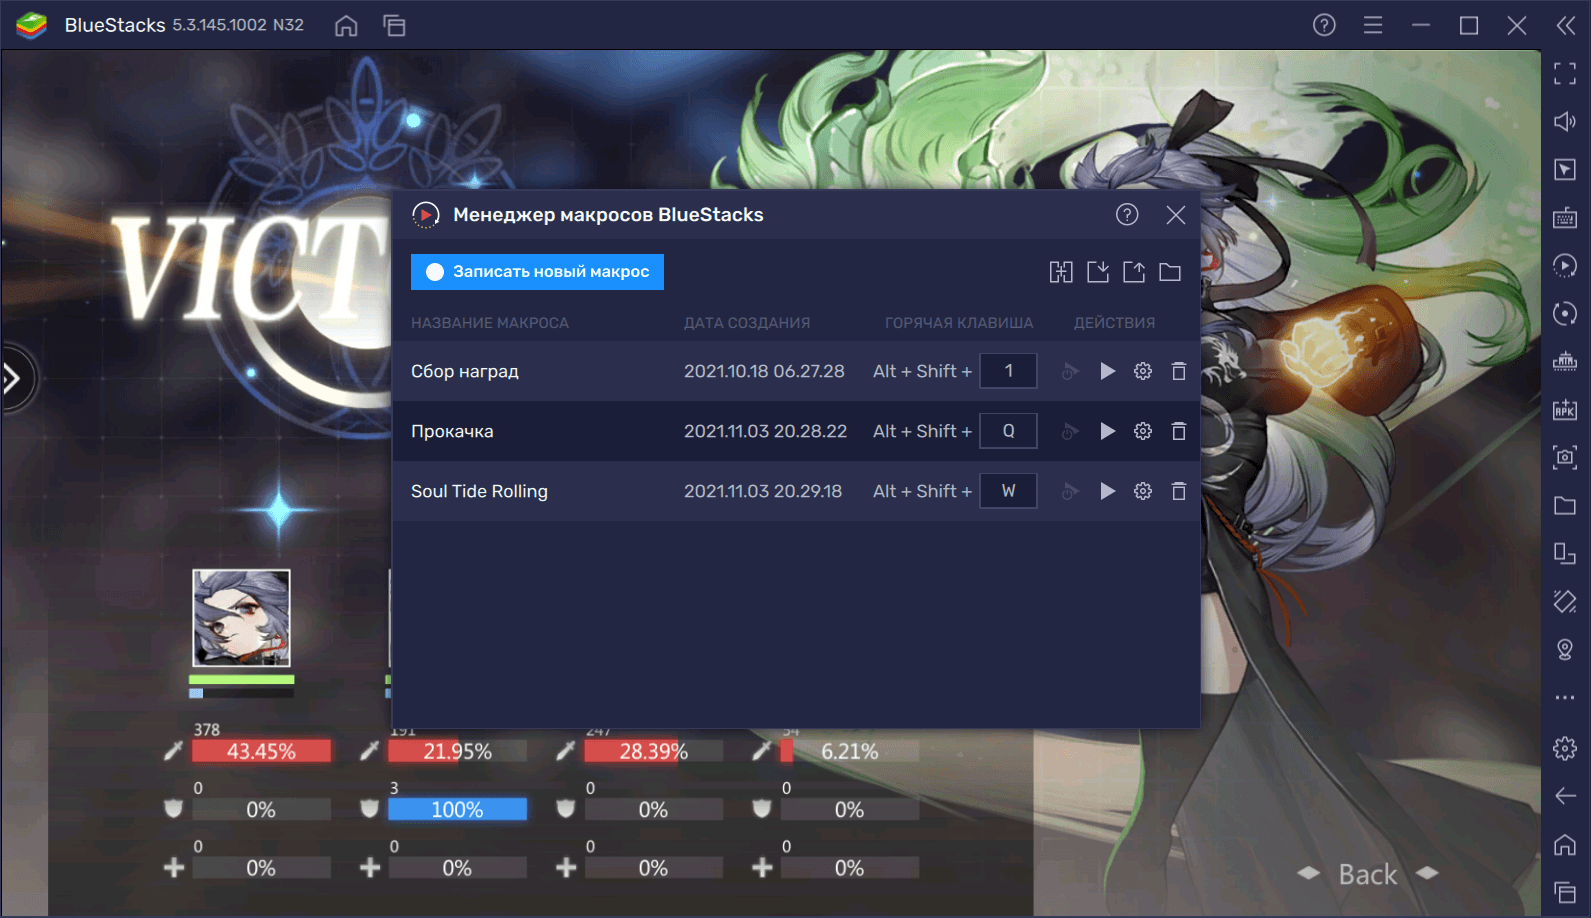Open BlueStacks help in title bar

click(x=1324, y=25)
